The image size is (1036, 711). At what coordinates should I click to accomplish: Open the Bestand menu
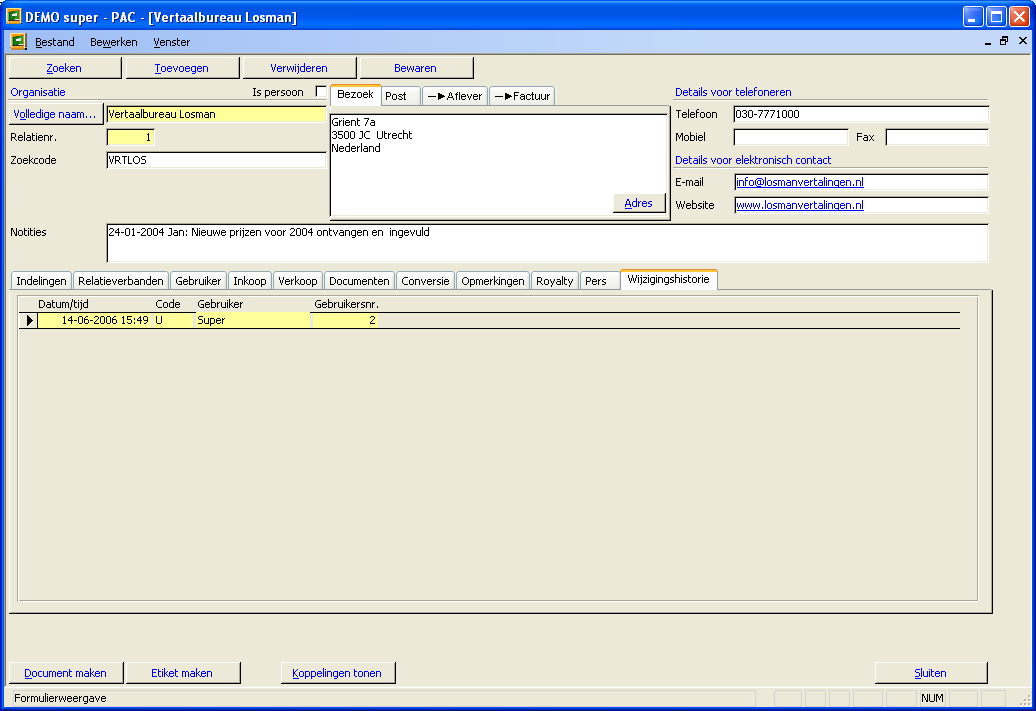[x=55, y=42]
